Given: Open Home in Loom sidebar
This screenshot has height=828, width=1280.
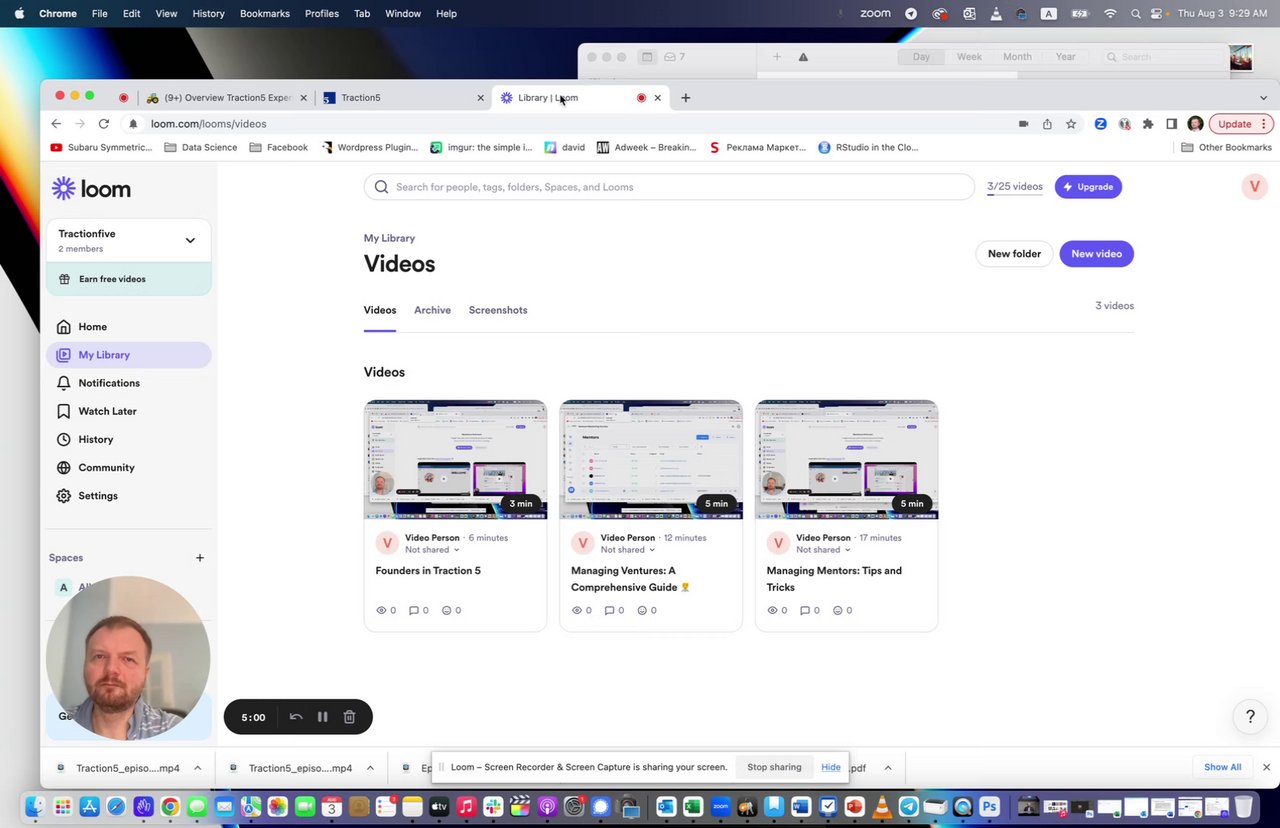Looking at the screenshot, I should point(92,327).
